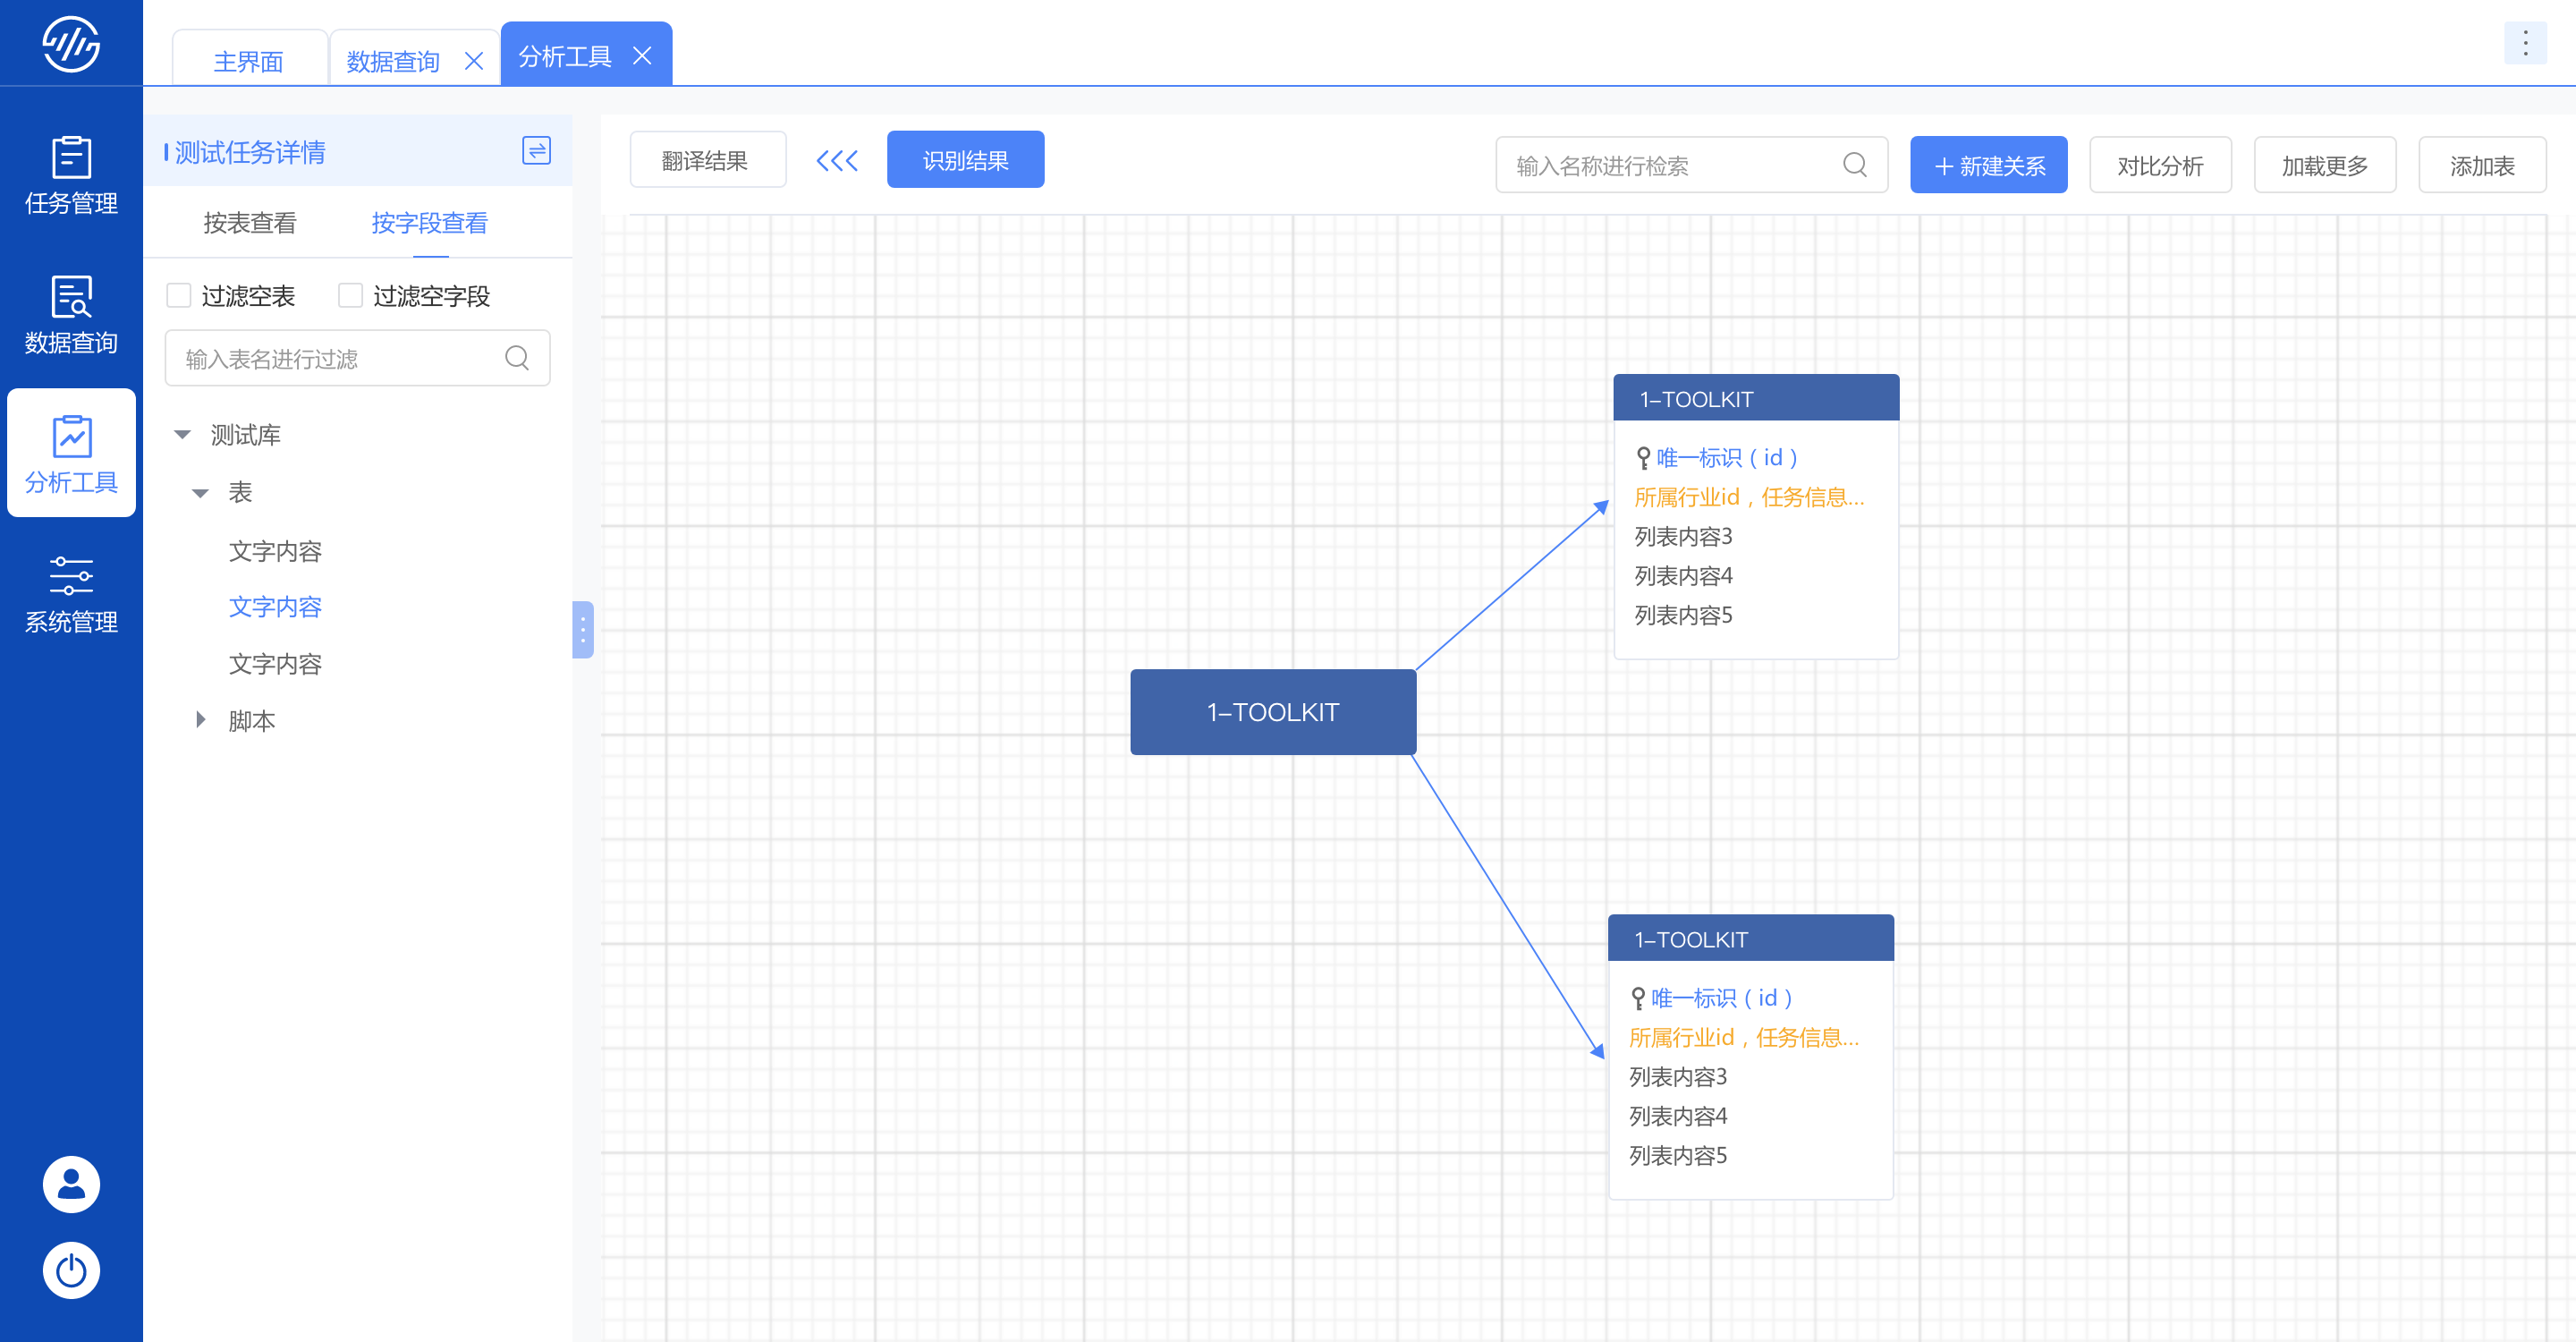Expand the 脚本 tree node
Viewport: 2576px width, 1342px height.
(x=200, y=720)
